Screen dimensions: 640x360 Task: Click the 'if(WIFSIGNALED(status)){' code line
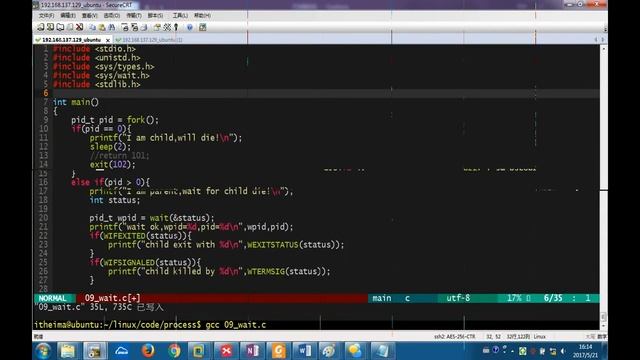click(145, 262)
